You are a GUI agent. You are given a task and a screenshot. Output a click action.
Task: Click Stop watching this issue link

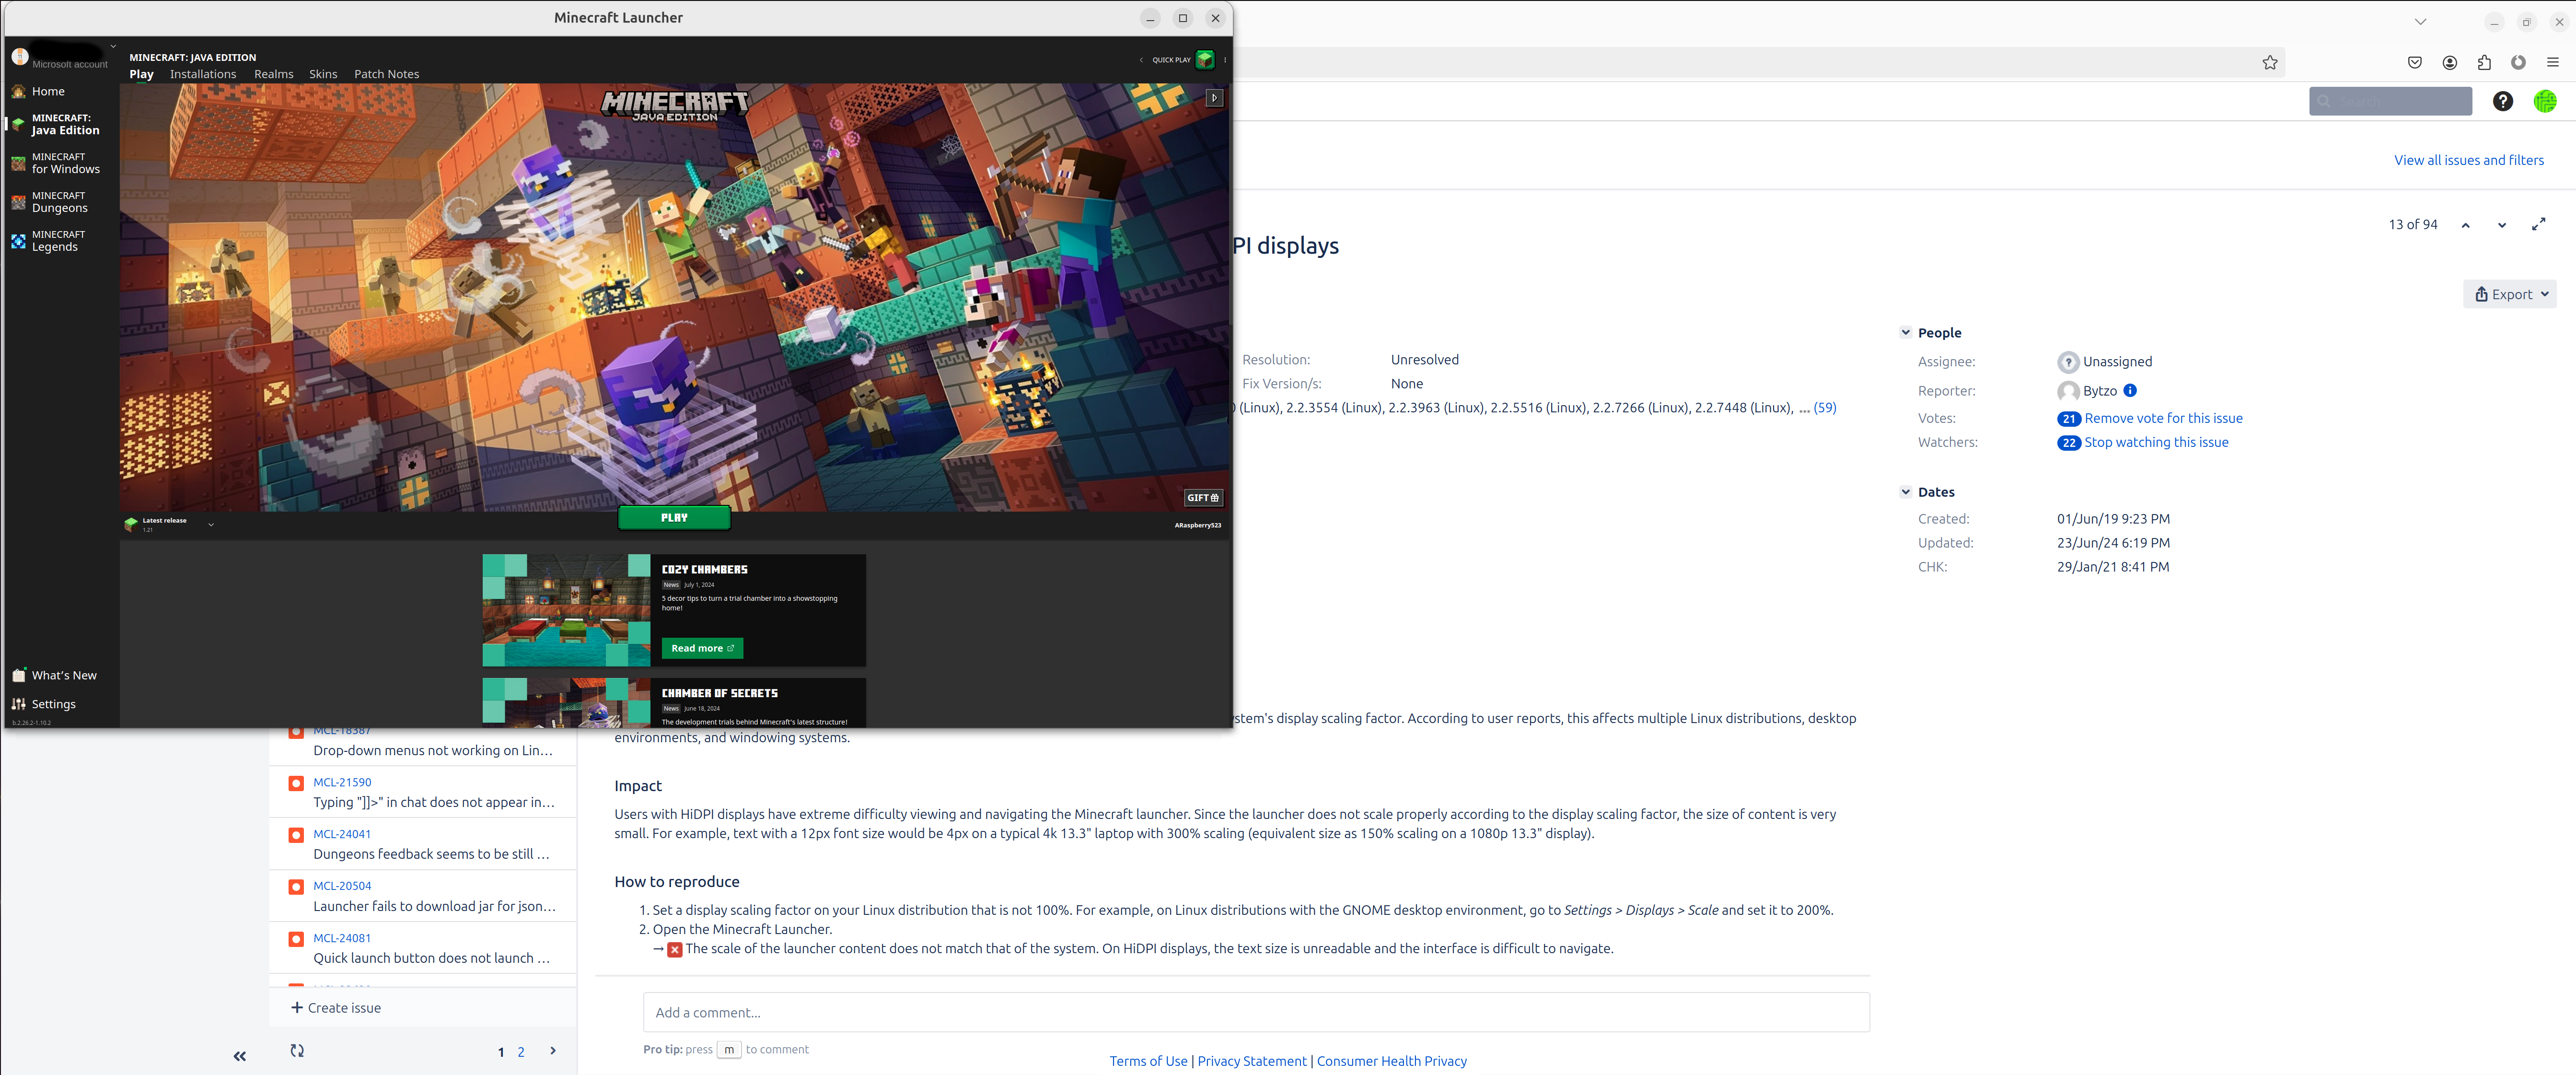[2156, 442]
